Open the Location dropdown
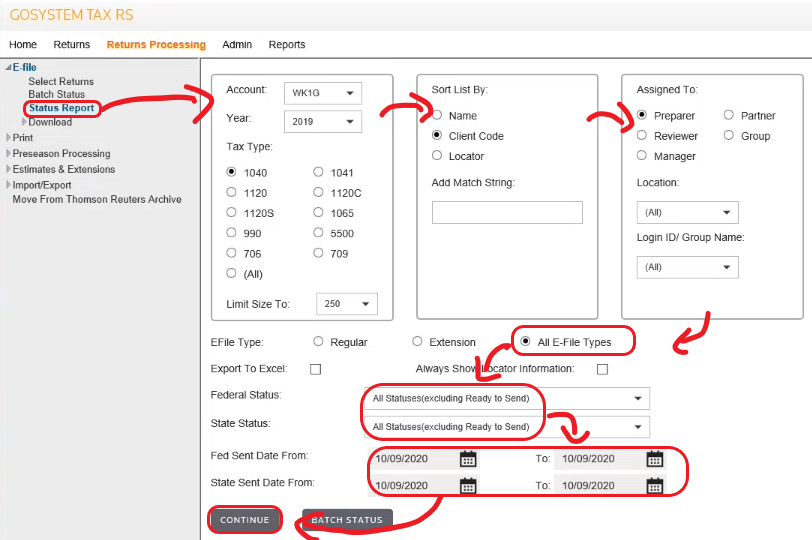This screenshot has width=812, height=540. coord(687,213)
